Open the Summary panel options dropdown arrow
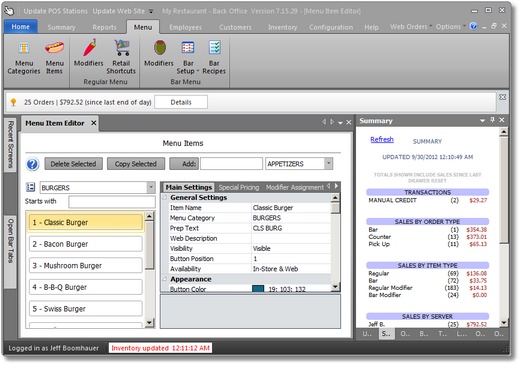 [482, 121]
